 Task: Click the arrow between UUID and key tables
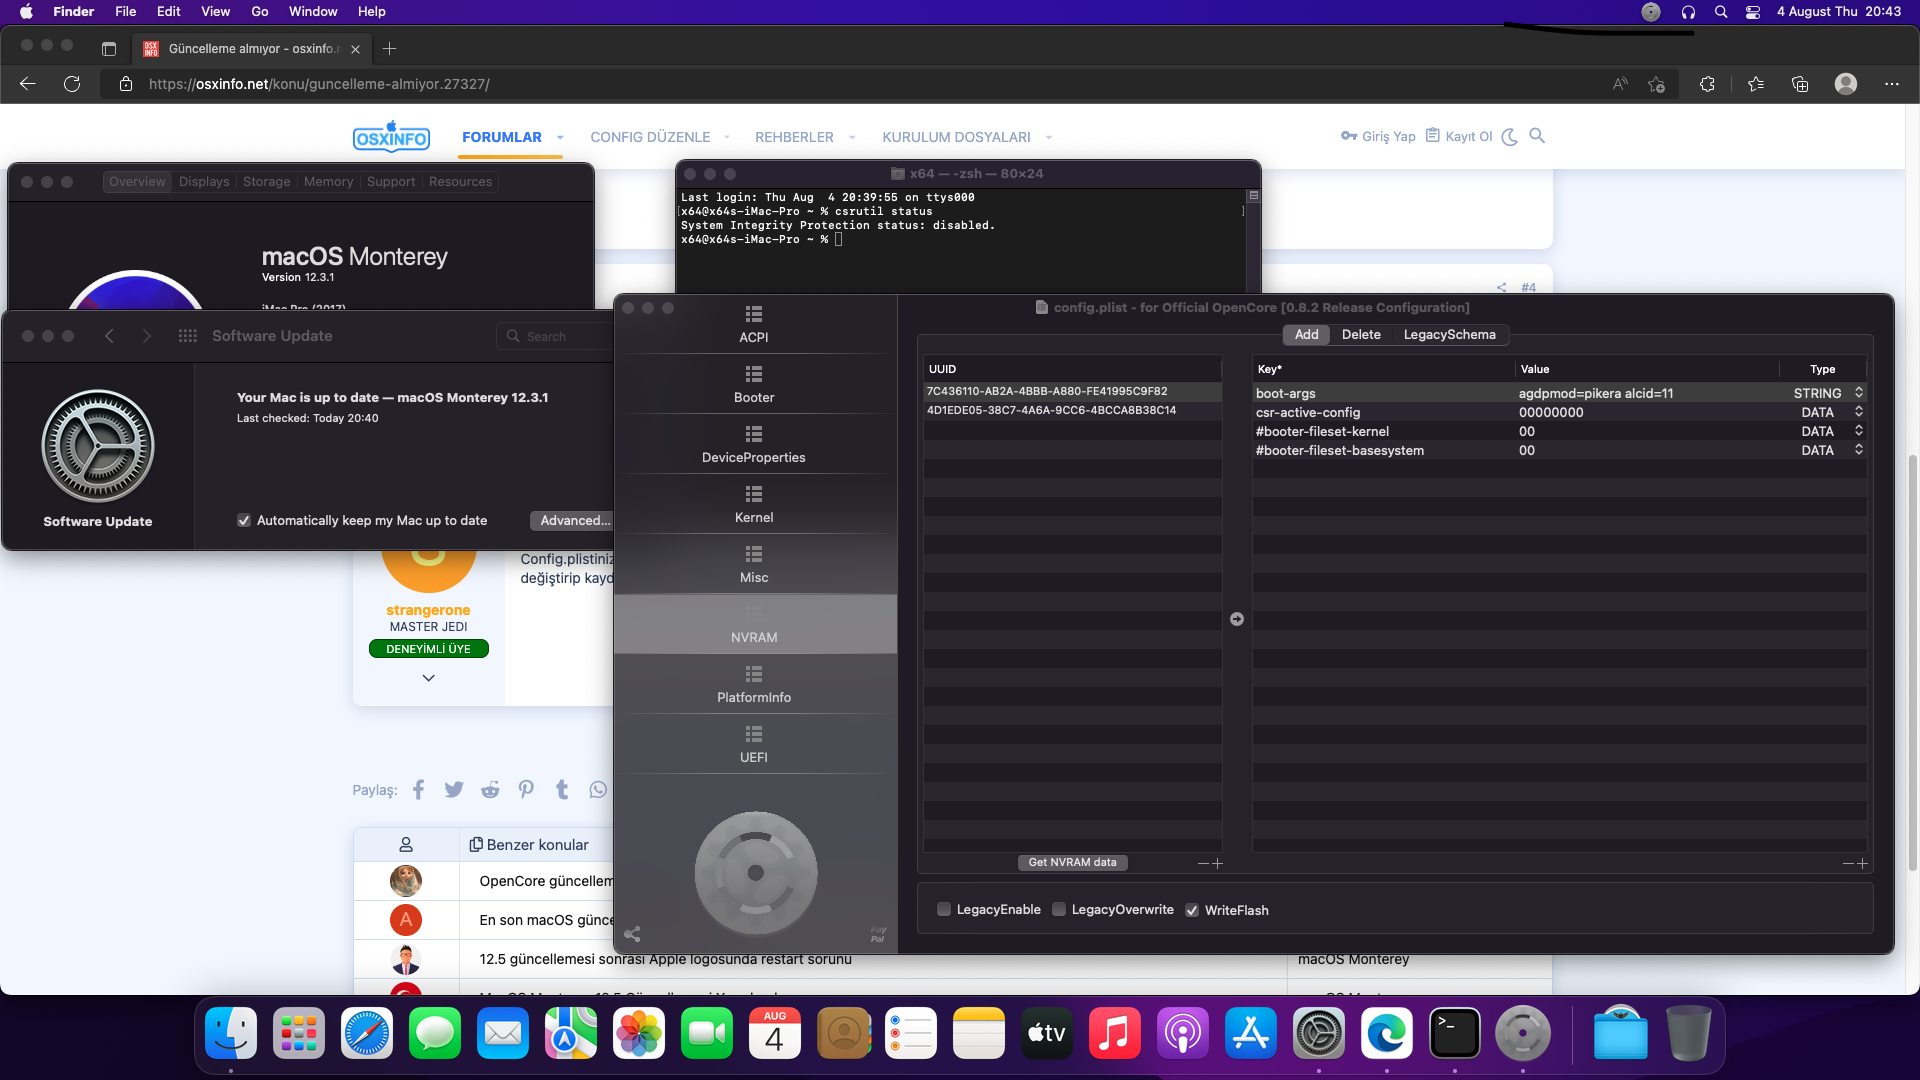[x=1237, y=619]
